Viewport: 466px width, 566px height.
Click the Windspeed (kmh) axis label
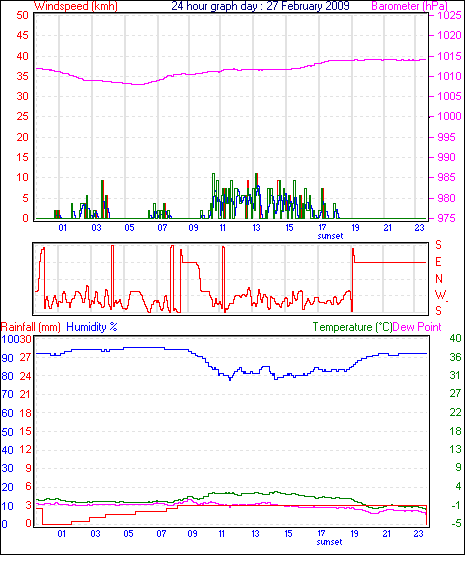76,6
